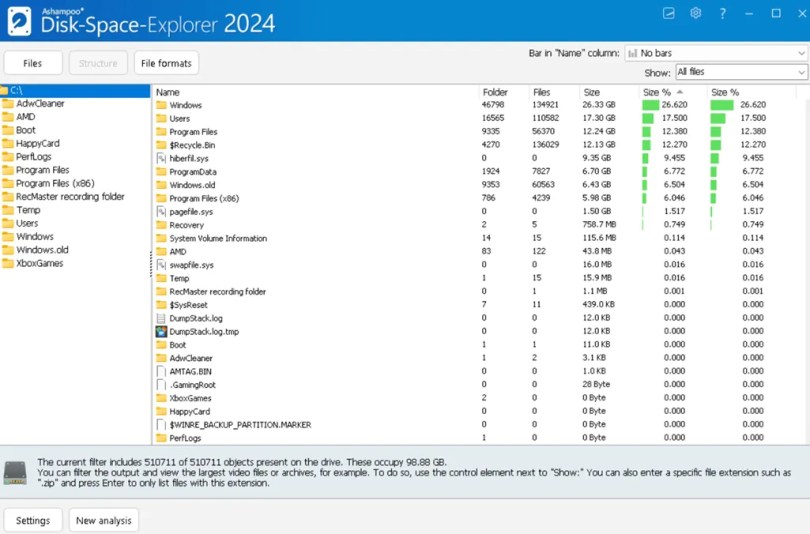The width and height of the screenshot is (810, 534).
Task: Click the .GamingRoot file icon
Action: pyautogui.click(x=161, y=385)
